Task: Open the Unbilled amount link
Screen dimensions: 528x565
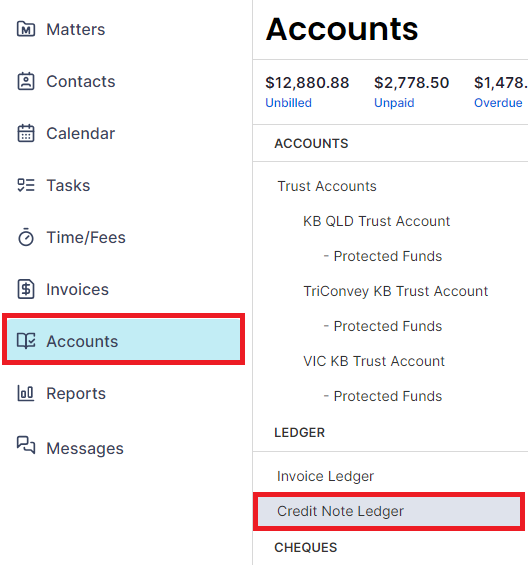Action: coord(288,103)
